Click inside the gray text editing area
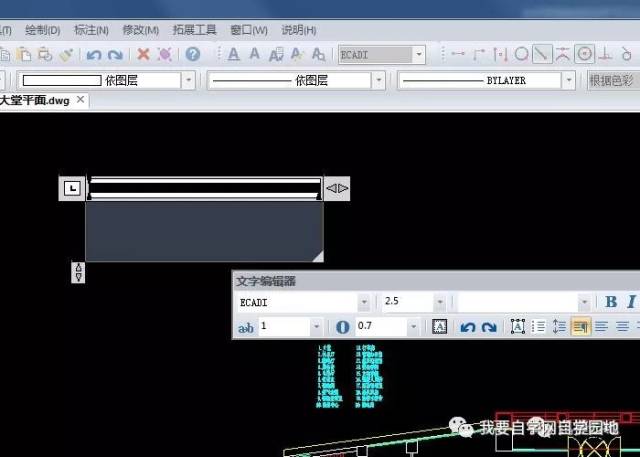The height and width of the screenshot is (457, 640). (204, 231)
